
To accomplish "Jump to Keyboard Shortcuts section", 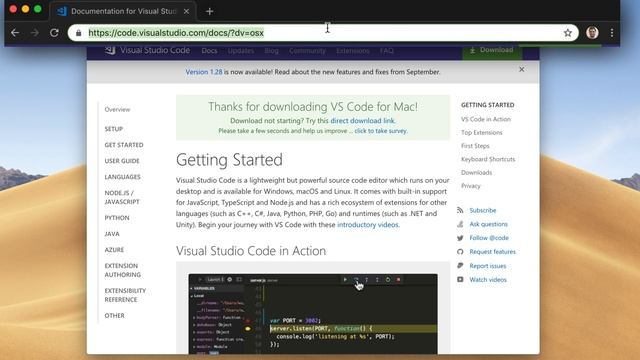I will pyautogui.click(x=488, y=159).
